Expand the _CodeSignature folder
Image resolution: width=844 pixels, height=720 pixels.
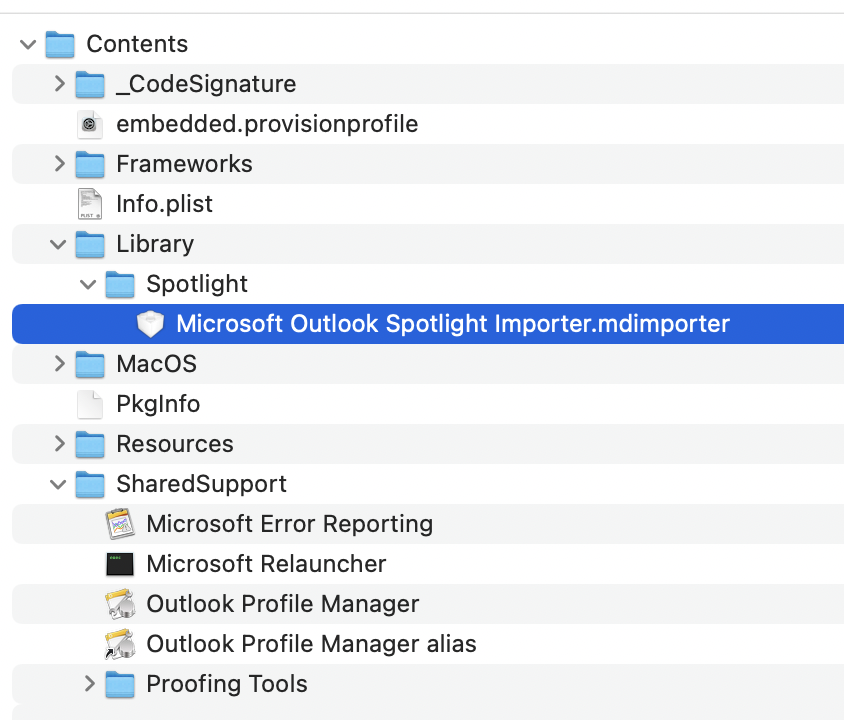(60, 84)
